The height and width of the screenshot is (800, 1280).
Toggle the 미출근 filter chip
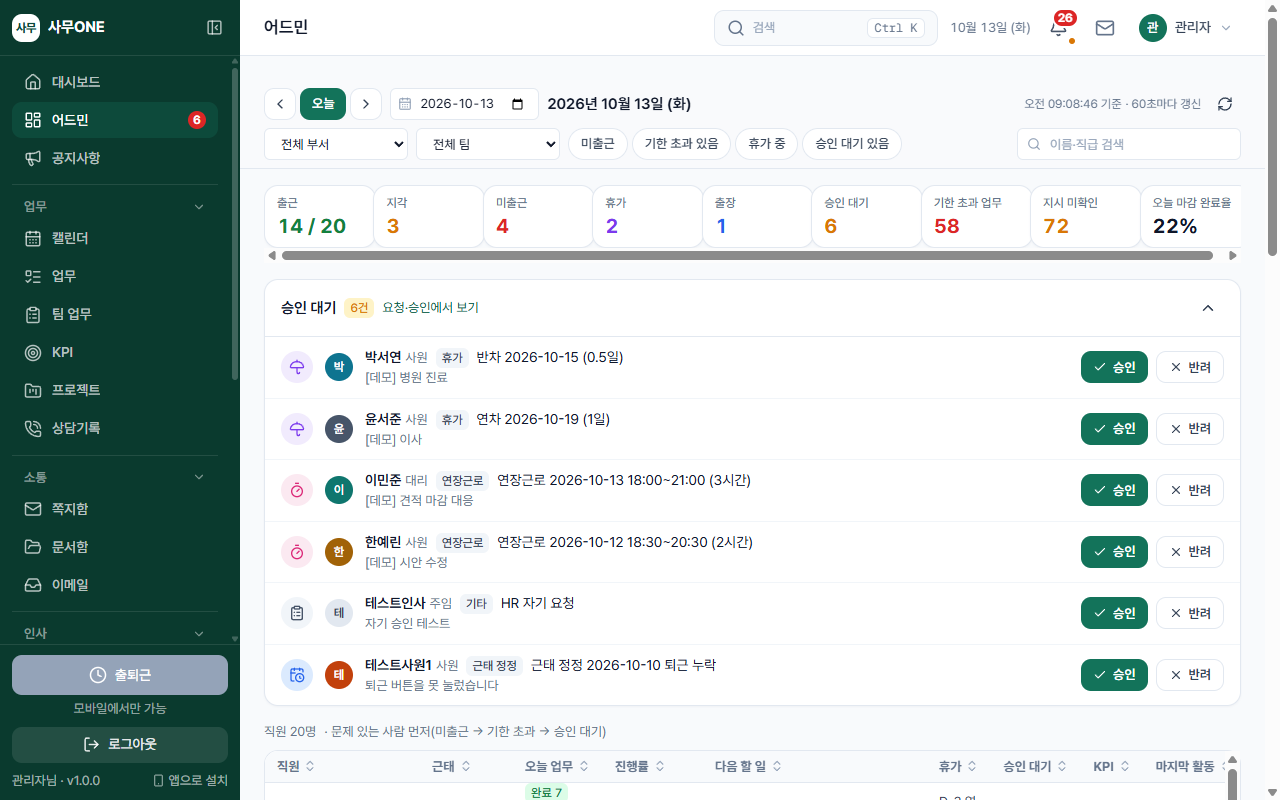tap(598, 144)
